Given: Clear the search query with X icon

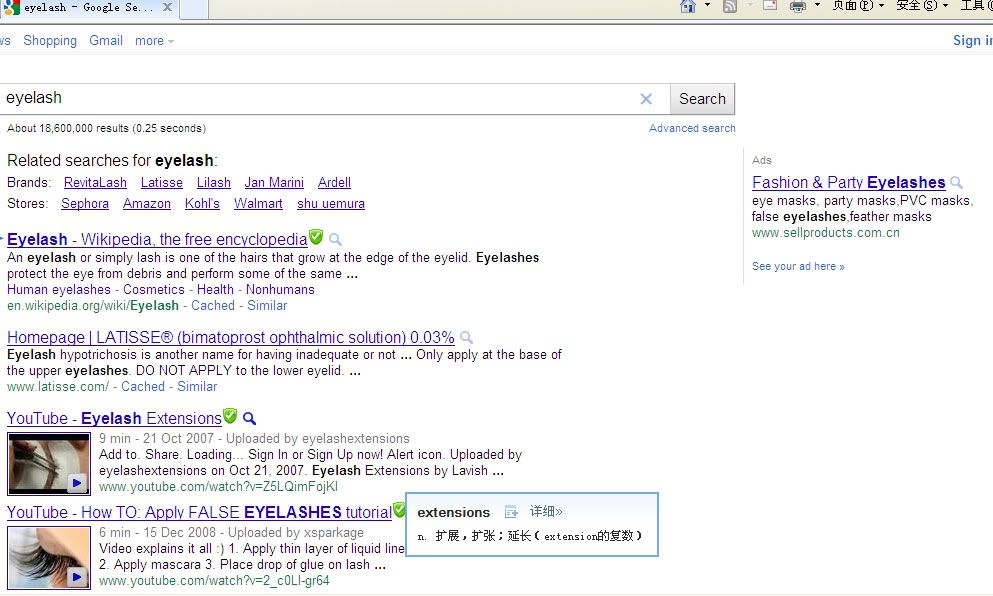Looking at the screenshot, I should 646,99.
